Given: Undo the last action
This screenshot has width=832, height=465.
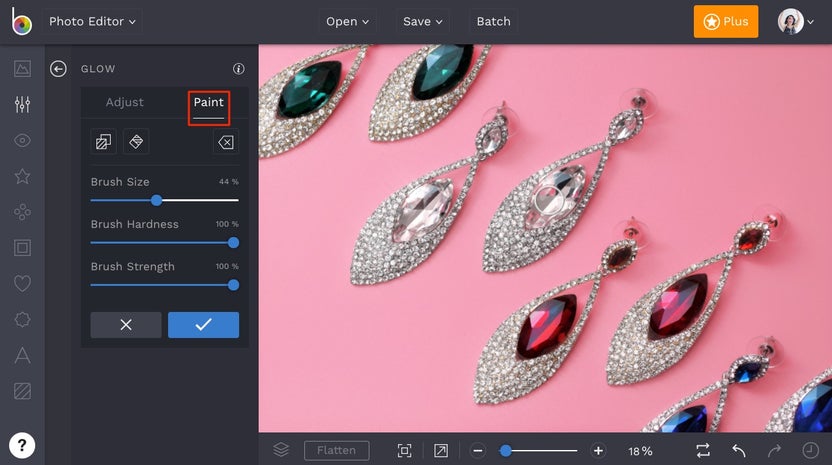Looking at the screenshot, I should click(x=739, y=451).
